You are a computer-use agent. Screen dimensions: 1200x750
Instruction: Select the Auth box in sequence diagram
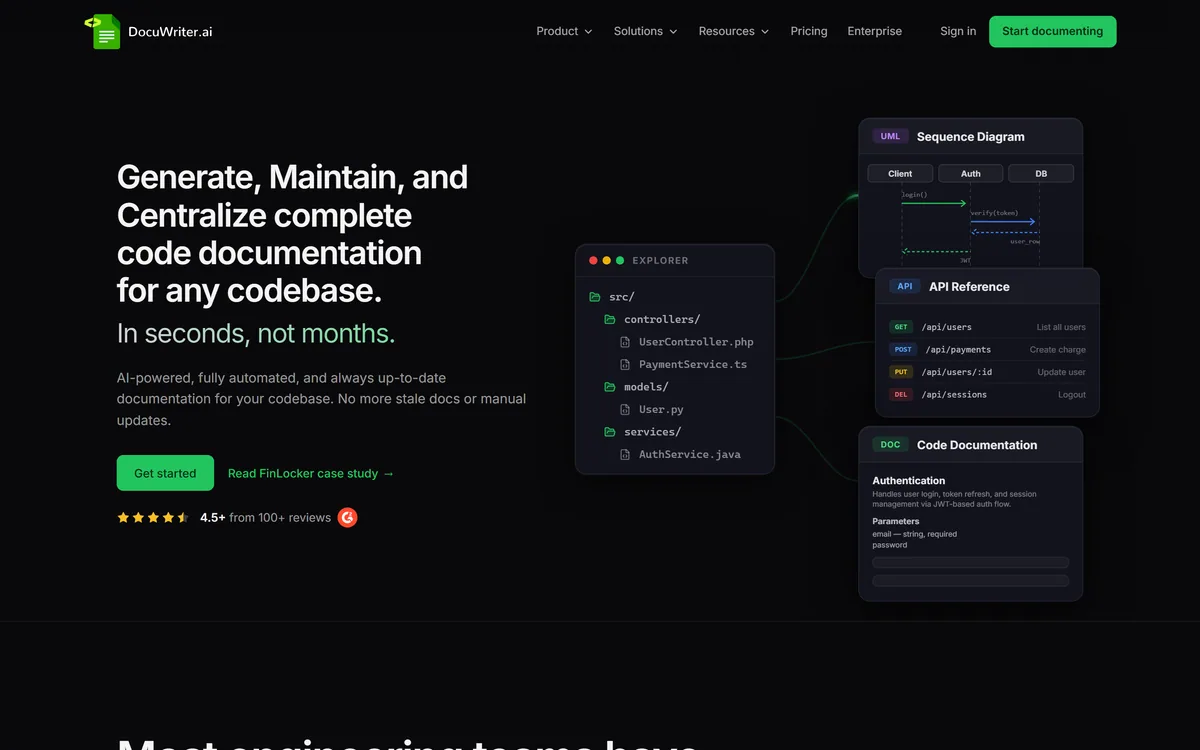coord(971,173)
